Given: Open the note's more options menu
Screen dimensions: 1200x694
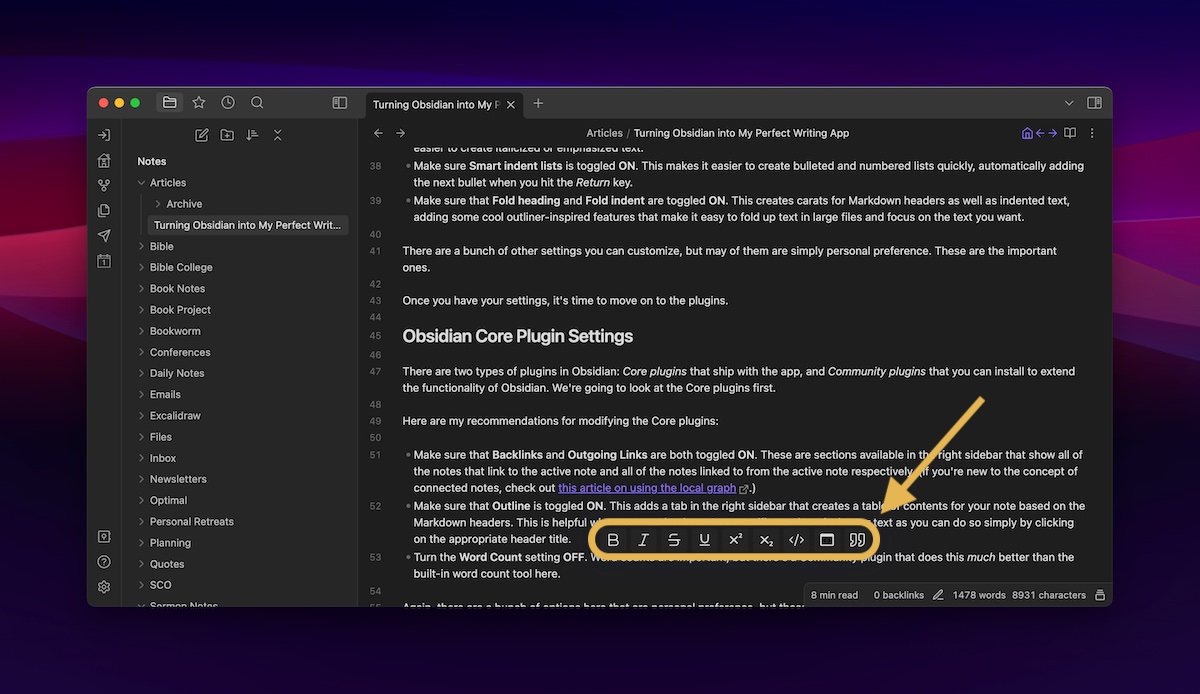Looking at the screenshot, I should 1092,133.
